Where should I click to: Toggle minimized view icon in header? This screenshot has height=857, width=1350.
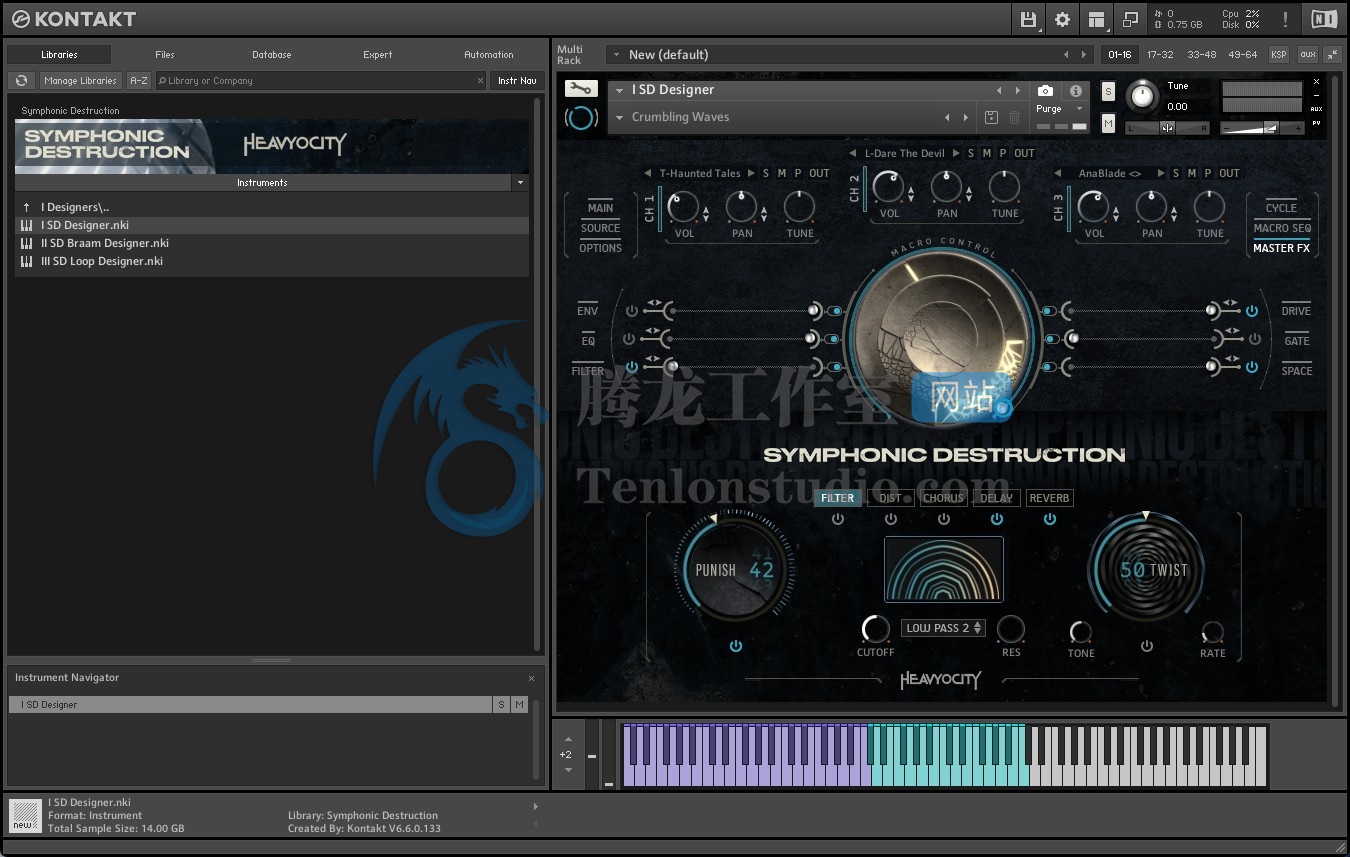[x=1131, y=19]
